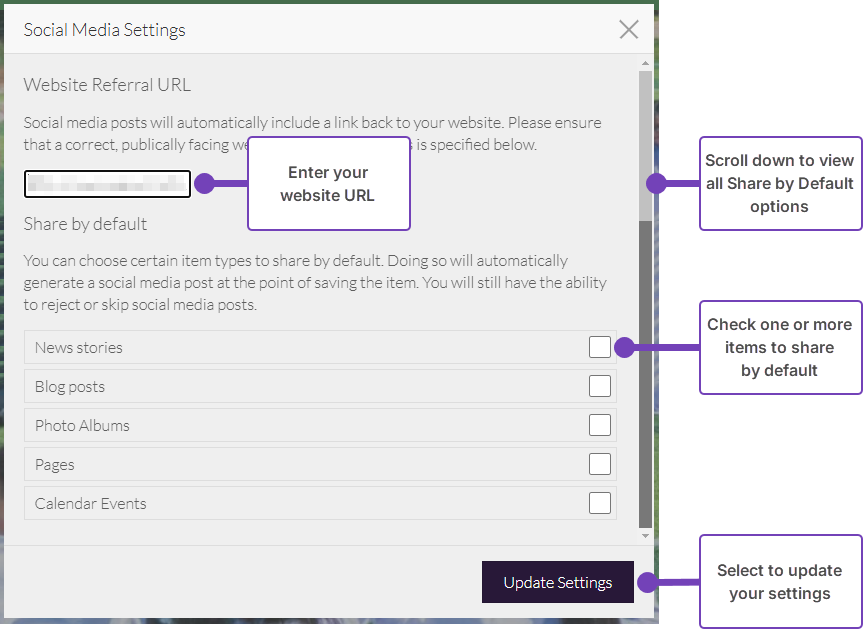Select the Calendar Events checkbox
865x631 pixels.
(x=599, y=503)
